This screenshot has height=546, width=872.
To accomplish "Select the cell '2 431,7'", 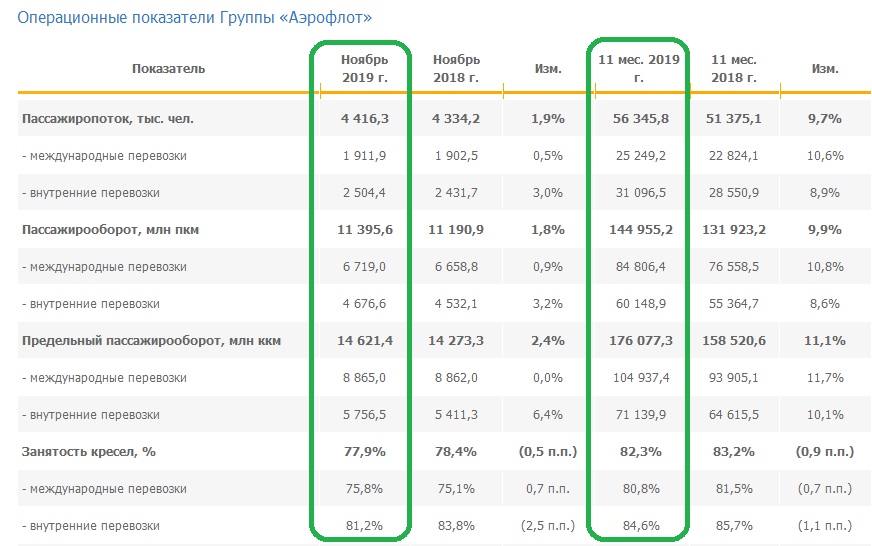I will (x=456, y=193).
